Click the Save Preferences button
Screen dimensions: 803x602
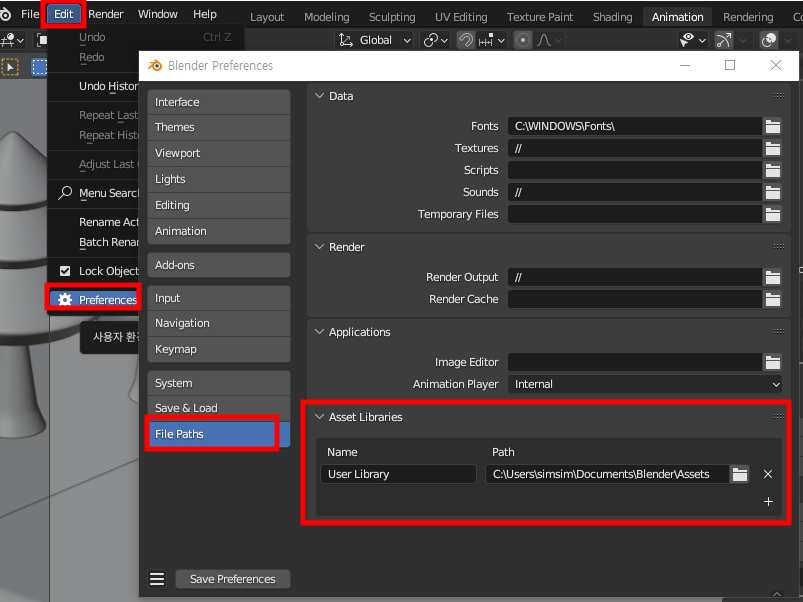(x=233, y=579)
